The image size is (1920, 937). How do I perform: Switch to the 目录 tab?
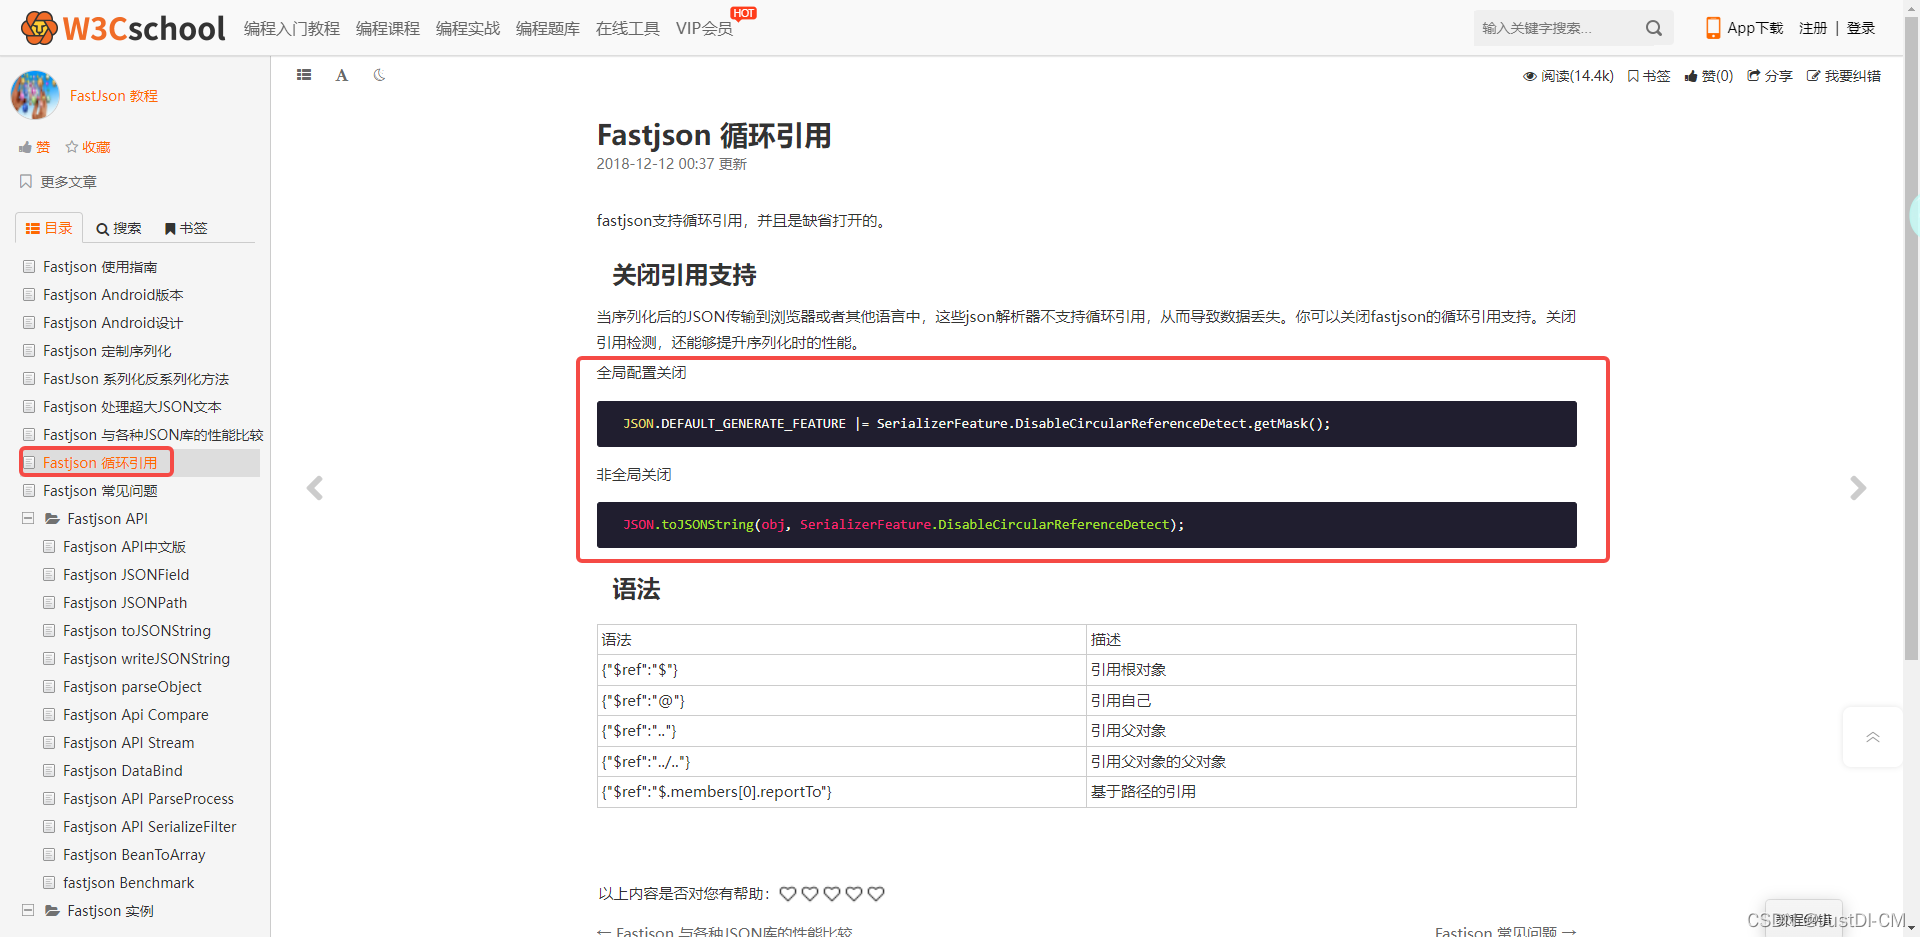click(49, 228)
